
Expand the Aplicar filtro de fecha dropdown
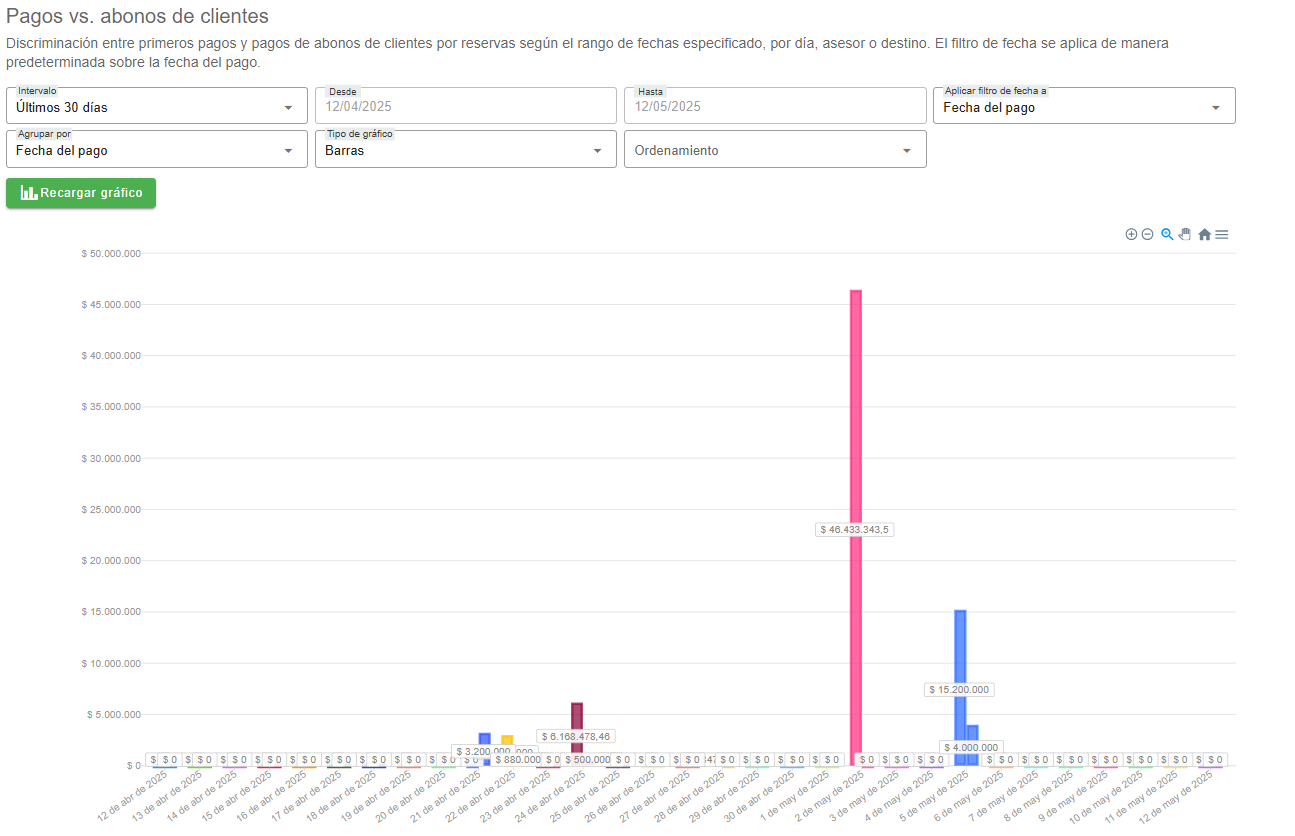point(1083,107)
